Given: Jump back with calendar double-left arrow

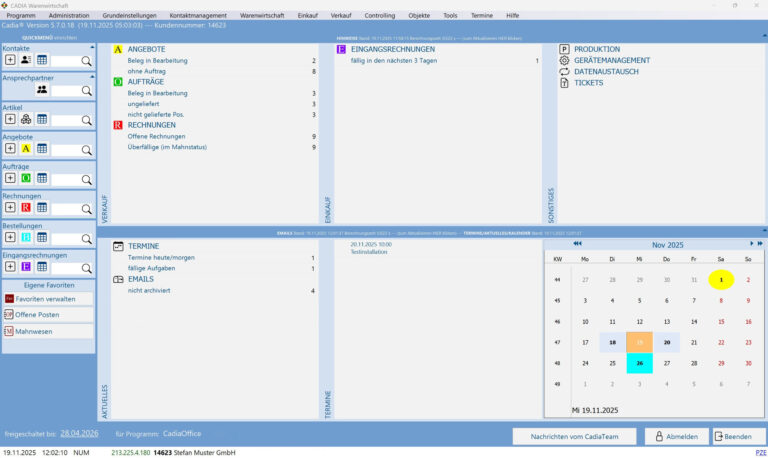Looking at the screenshot, I should [577, 244].
